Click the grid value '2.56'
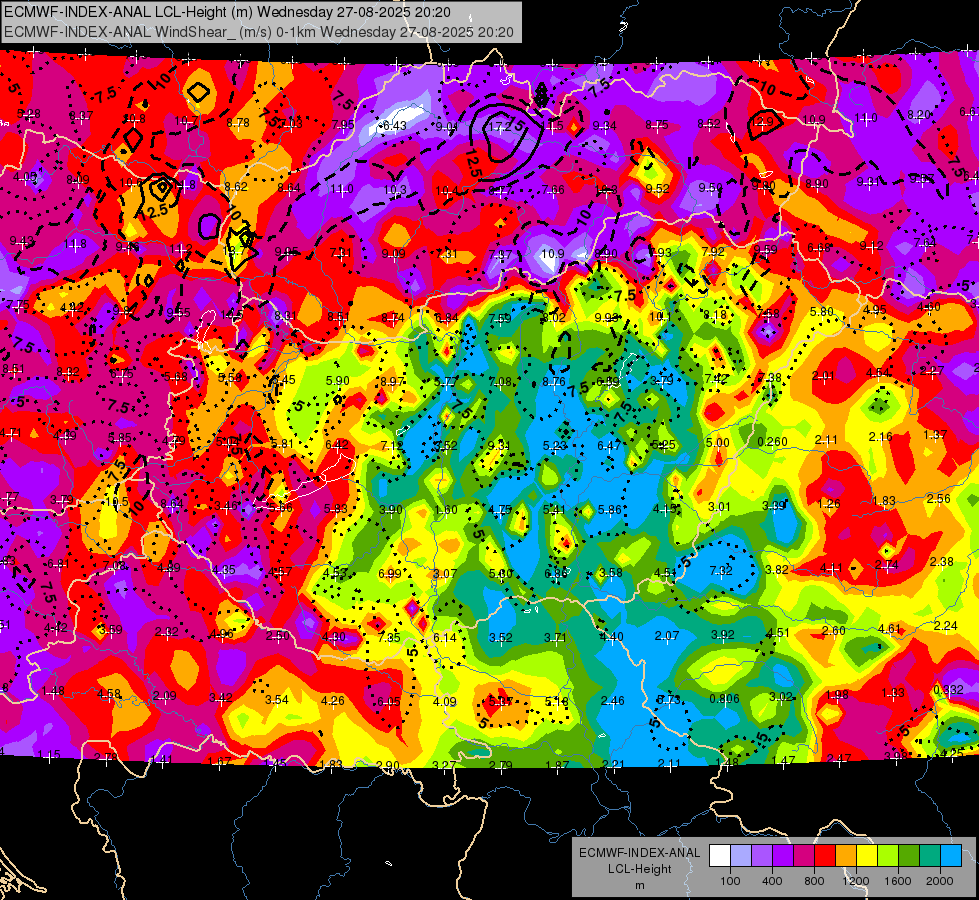Screen dimensions: 979x900 pos(939,498)
